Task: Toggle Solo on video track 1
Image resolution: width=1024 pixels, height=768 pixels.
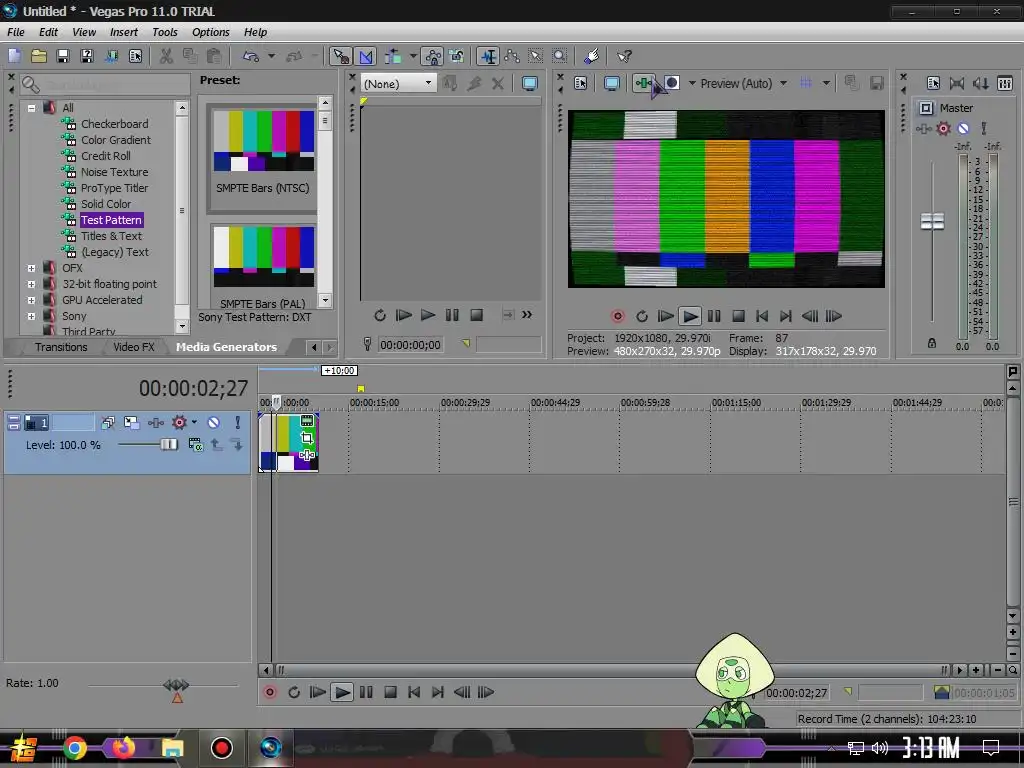Action: coord(238,423)
